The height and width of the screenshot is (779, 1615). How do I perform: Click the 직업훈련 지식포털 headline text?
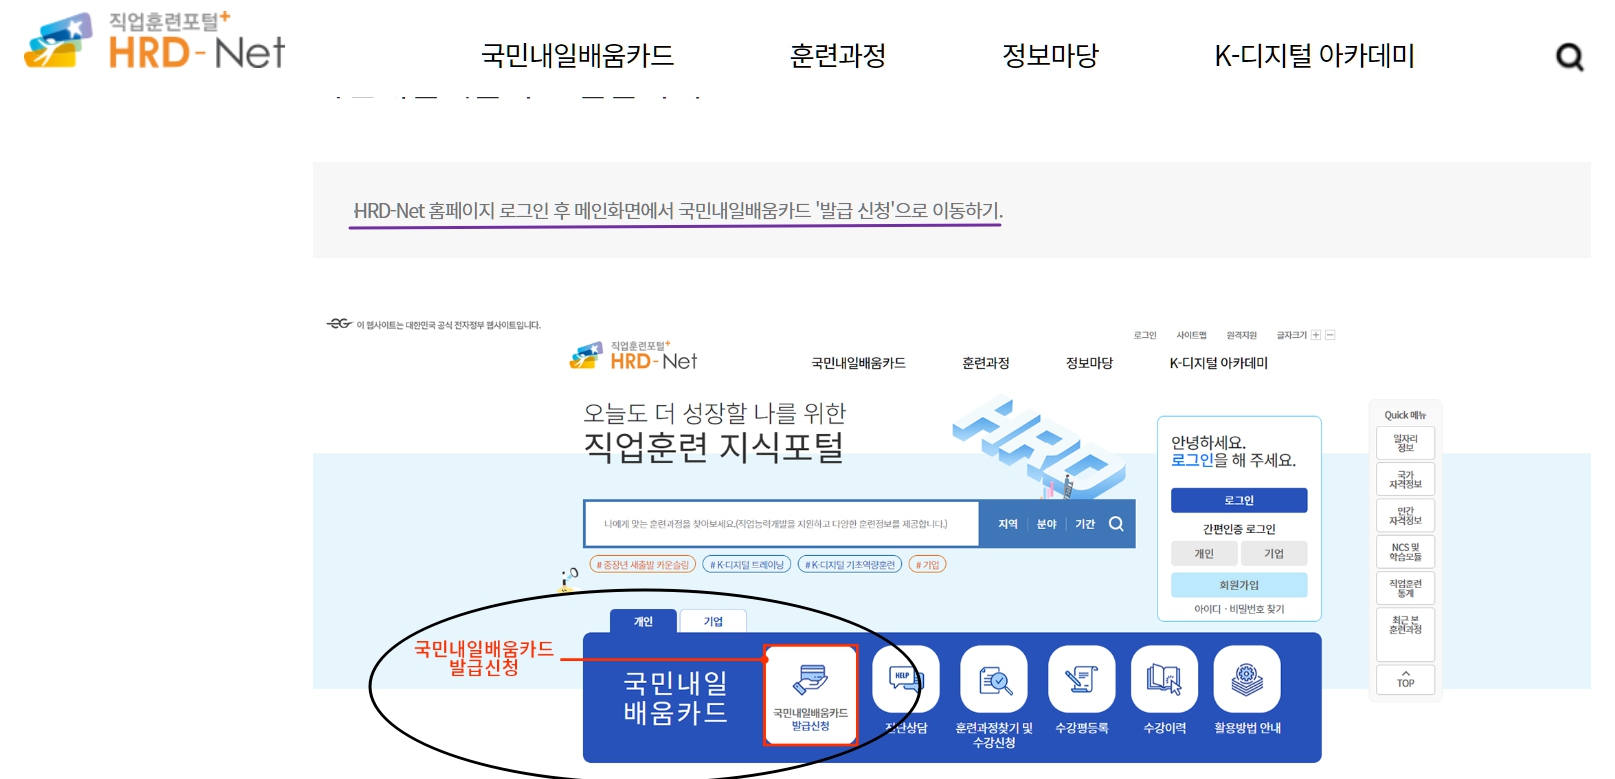pos(713,447)
